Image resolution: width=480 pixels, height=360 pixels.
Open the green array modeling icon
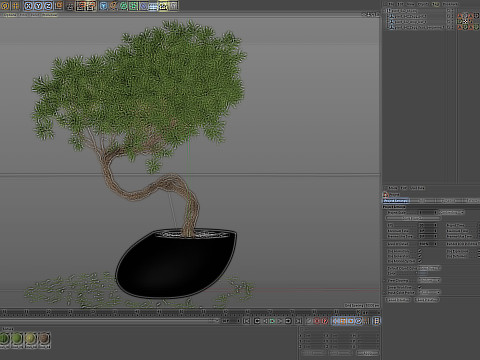133,6
